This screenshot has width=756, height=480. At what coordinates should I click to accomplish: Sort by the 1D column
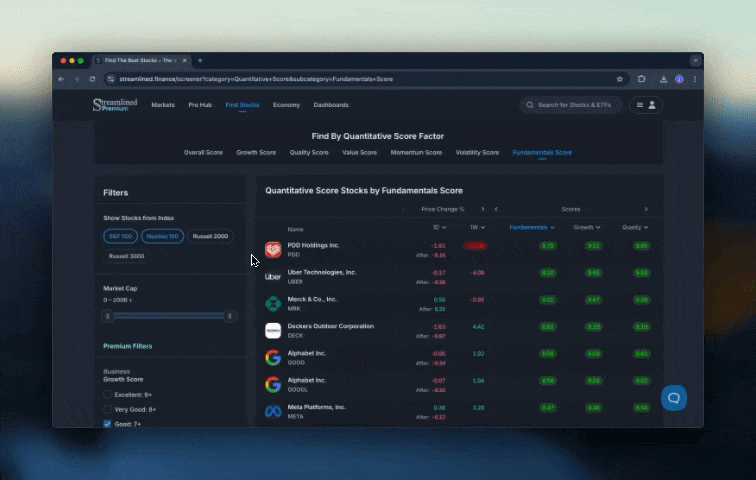coord(439,227)
